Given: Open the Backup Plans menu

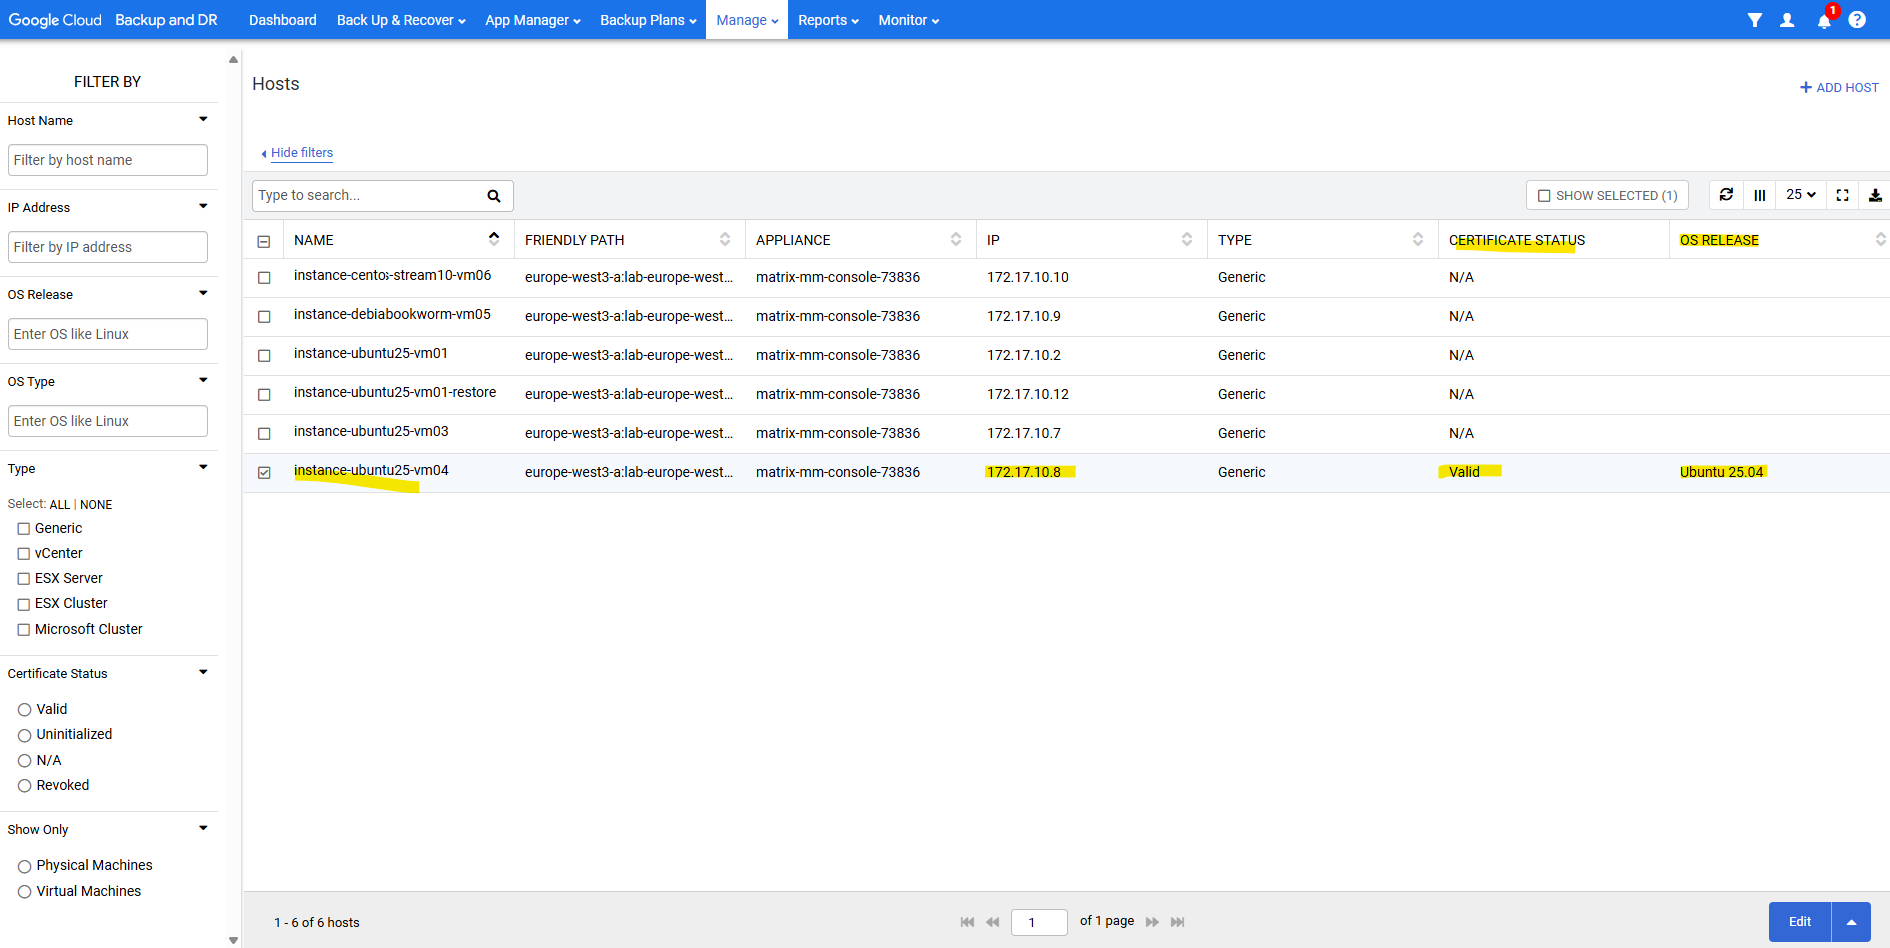Looking at the screenshot, I should (x=648, y=20).
